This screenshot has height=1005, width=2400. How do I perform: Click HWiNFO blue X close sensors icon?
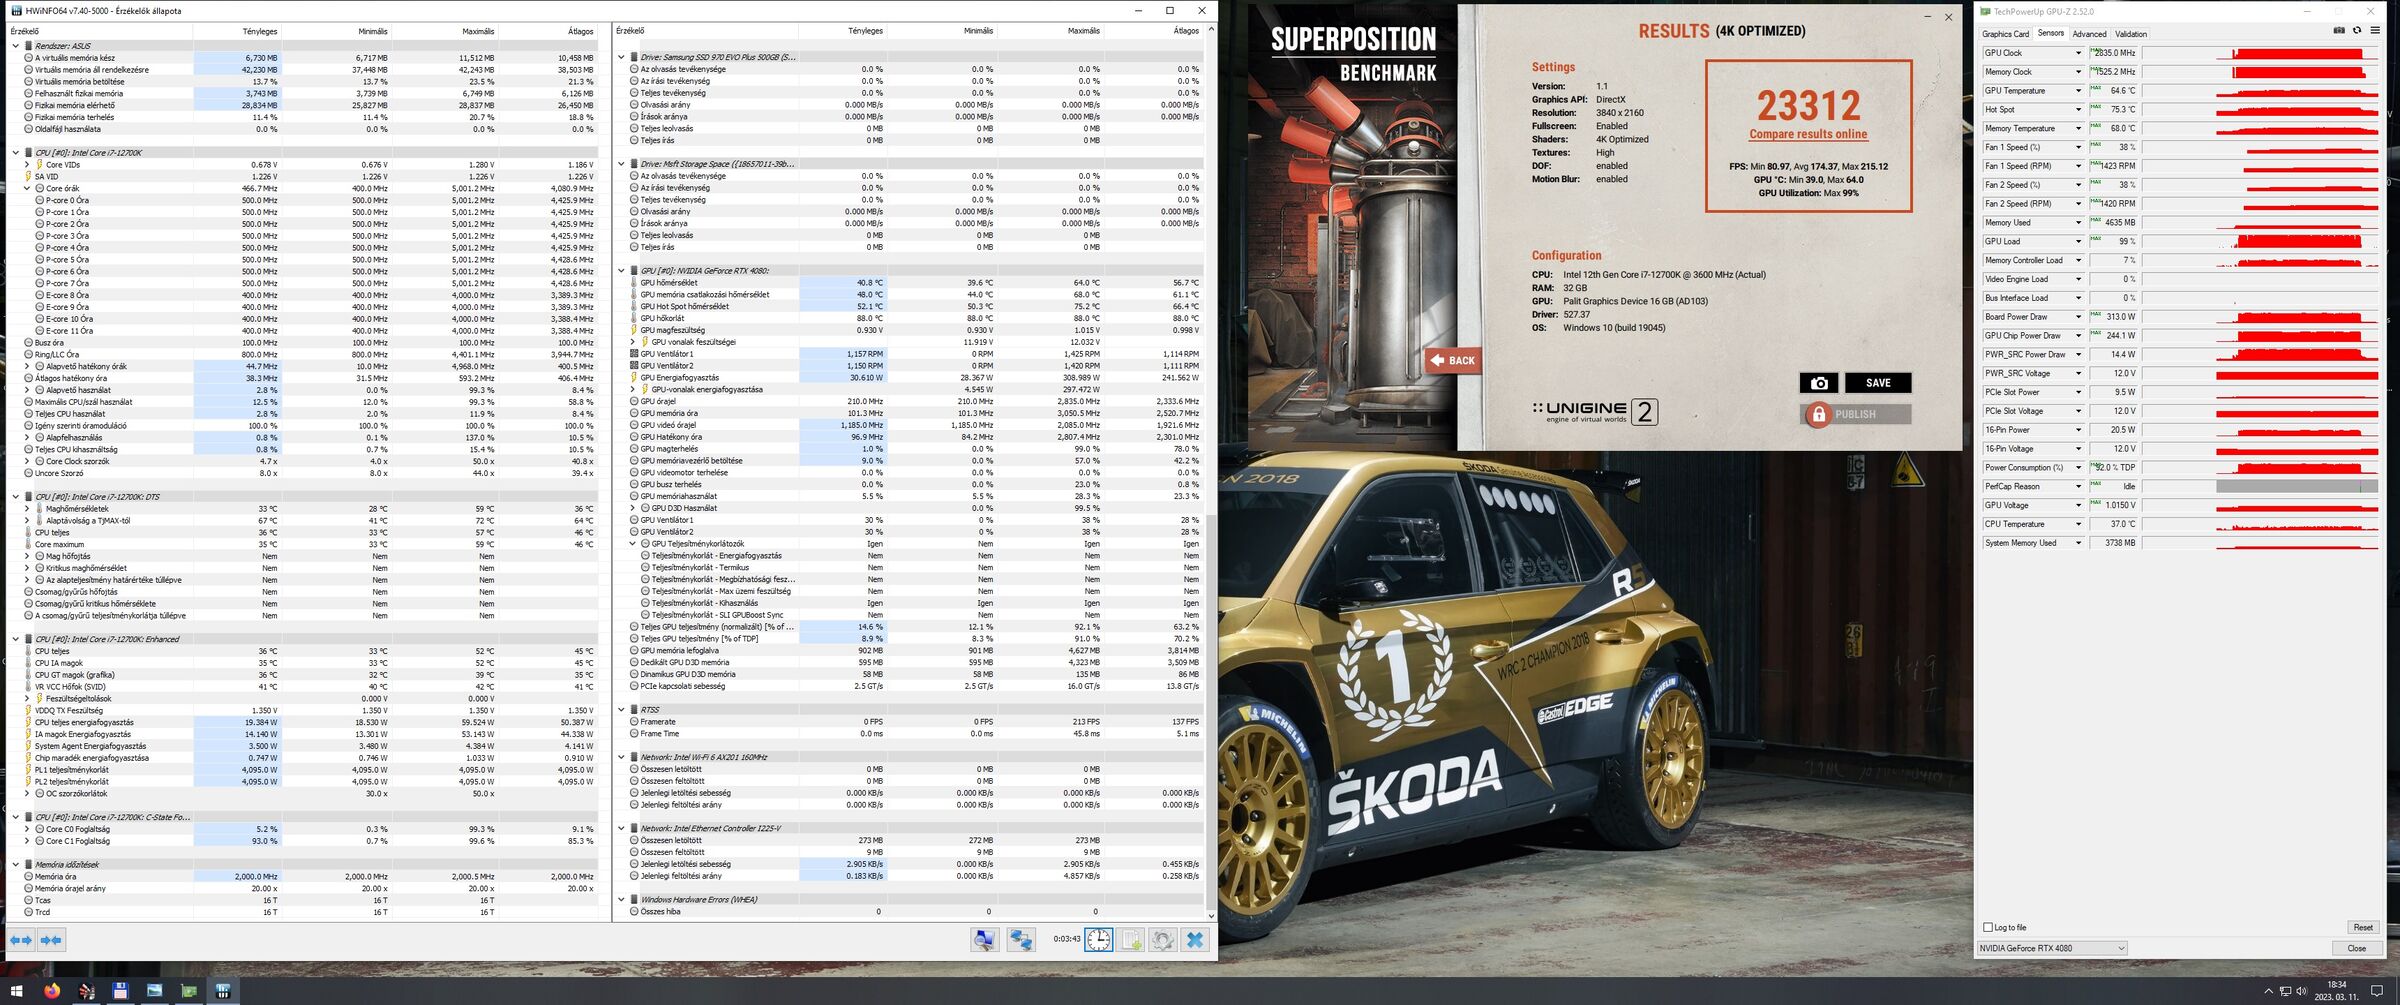[1195, 940]
